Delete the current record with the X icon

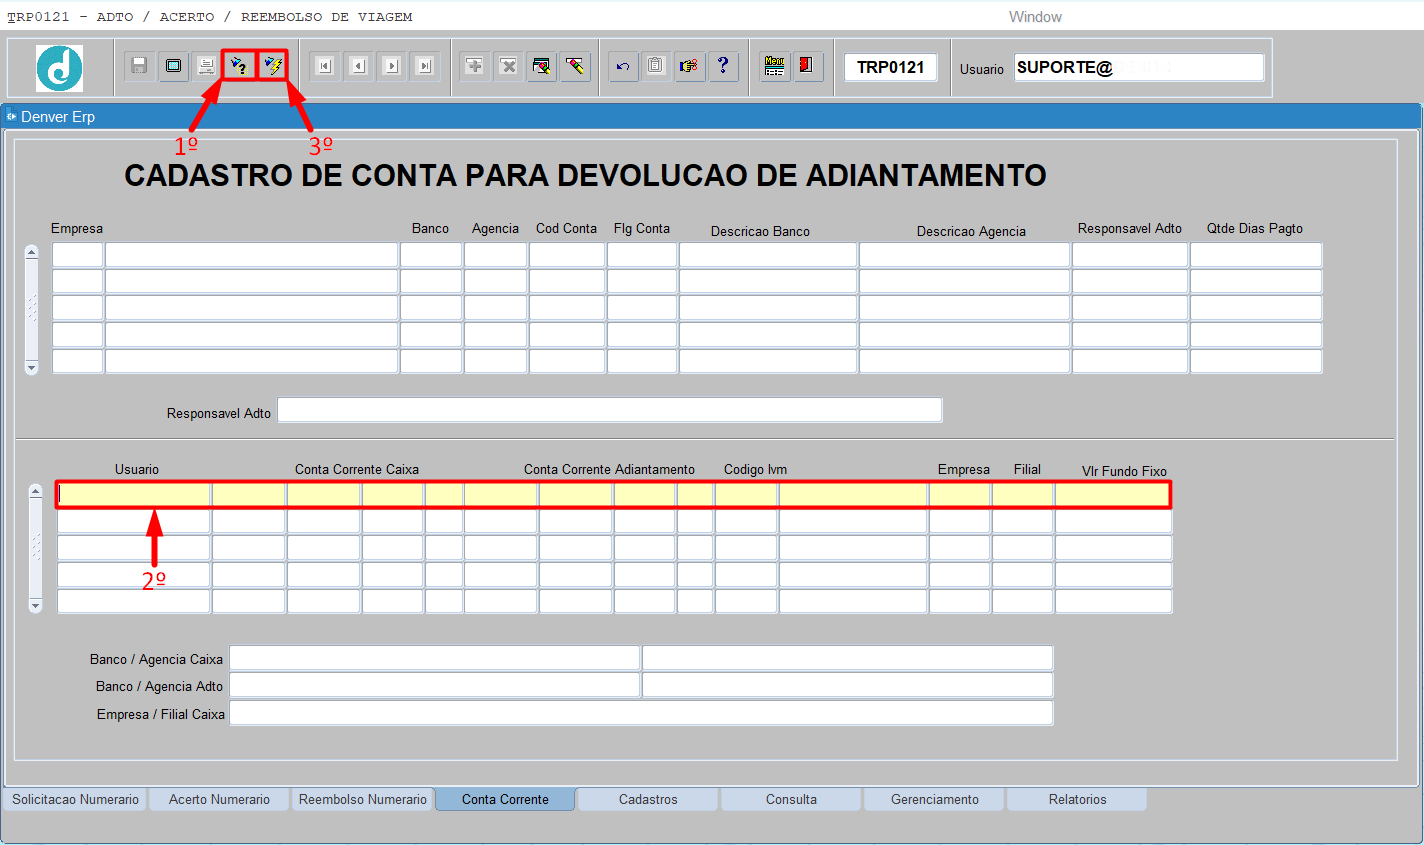[x=509, y=66]
